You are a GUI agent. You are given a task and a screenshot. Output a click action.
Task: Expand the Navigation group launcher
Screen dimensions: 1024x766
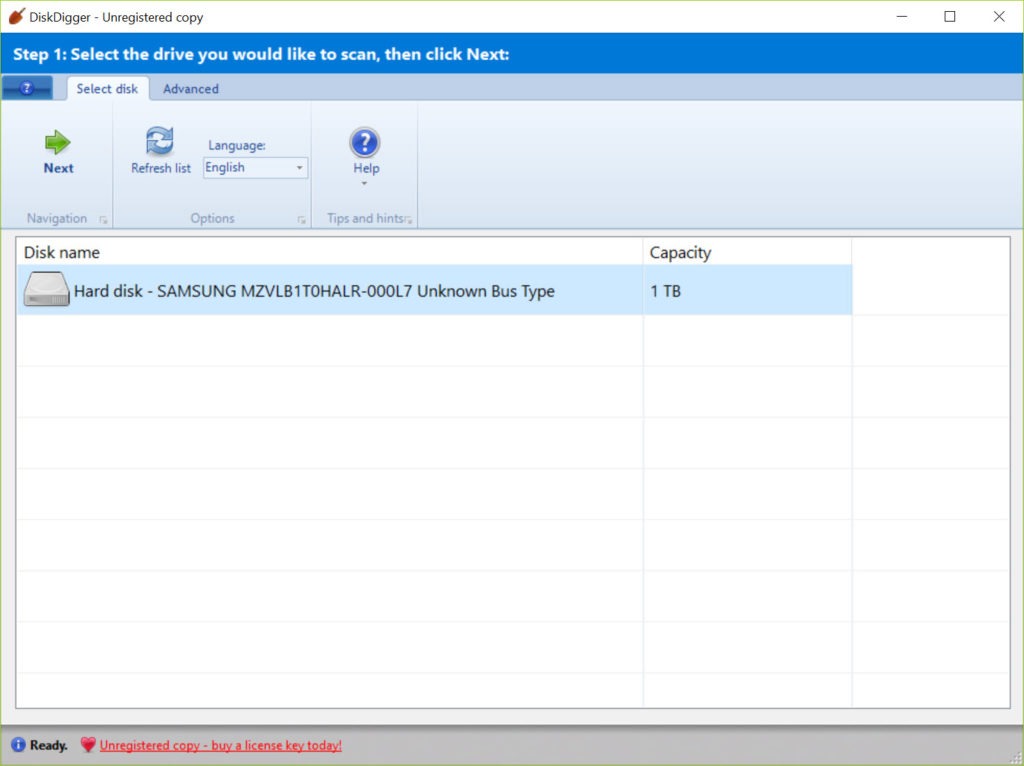[103, 220]
